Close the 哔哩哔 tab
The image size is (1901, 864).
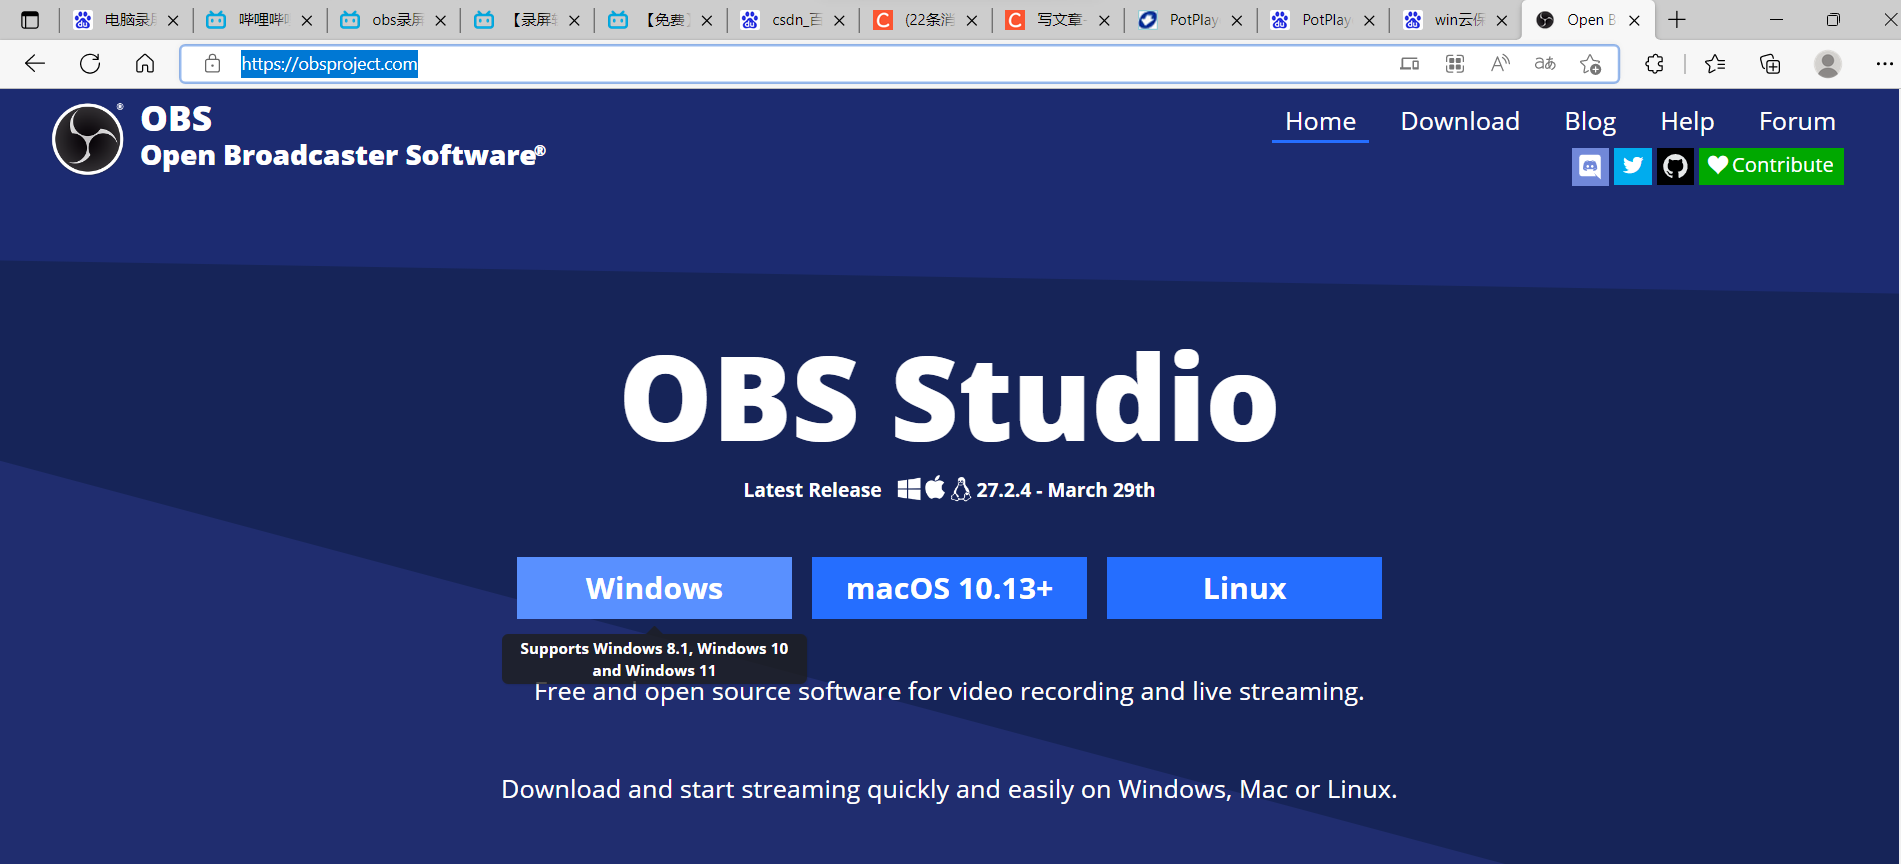pyautogui.click(x=307, y=20)
